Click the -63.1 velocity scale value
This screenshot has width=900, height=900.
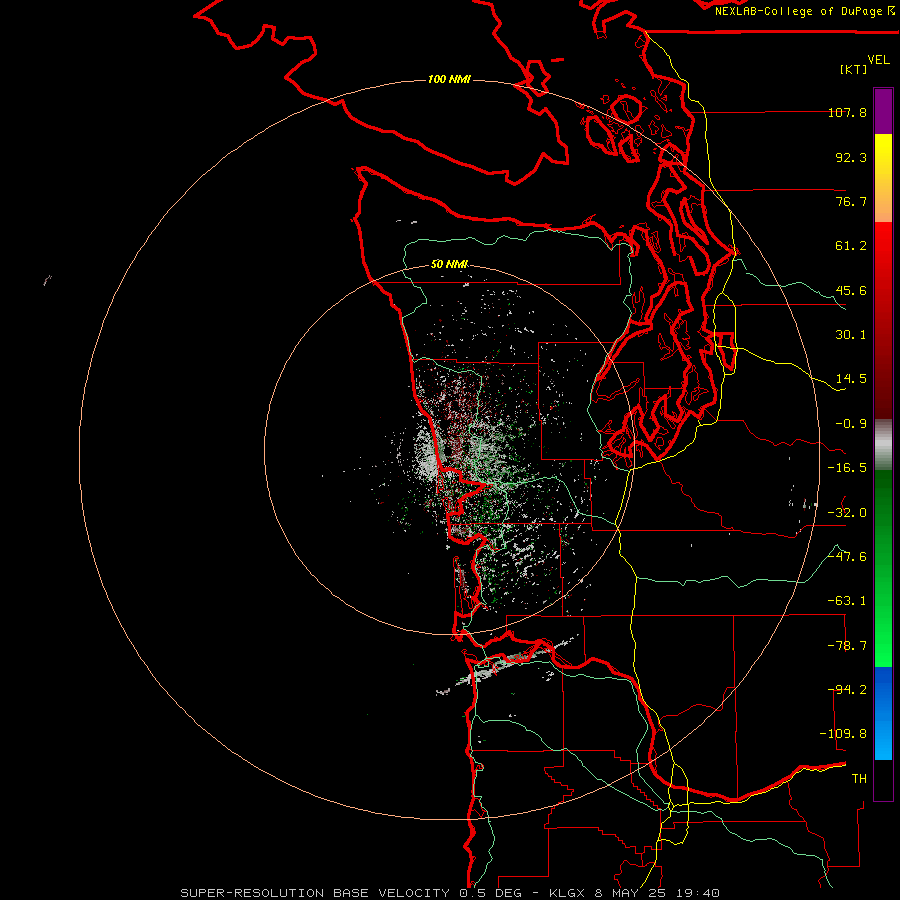(847, 601)
